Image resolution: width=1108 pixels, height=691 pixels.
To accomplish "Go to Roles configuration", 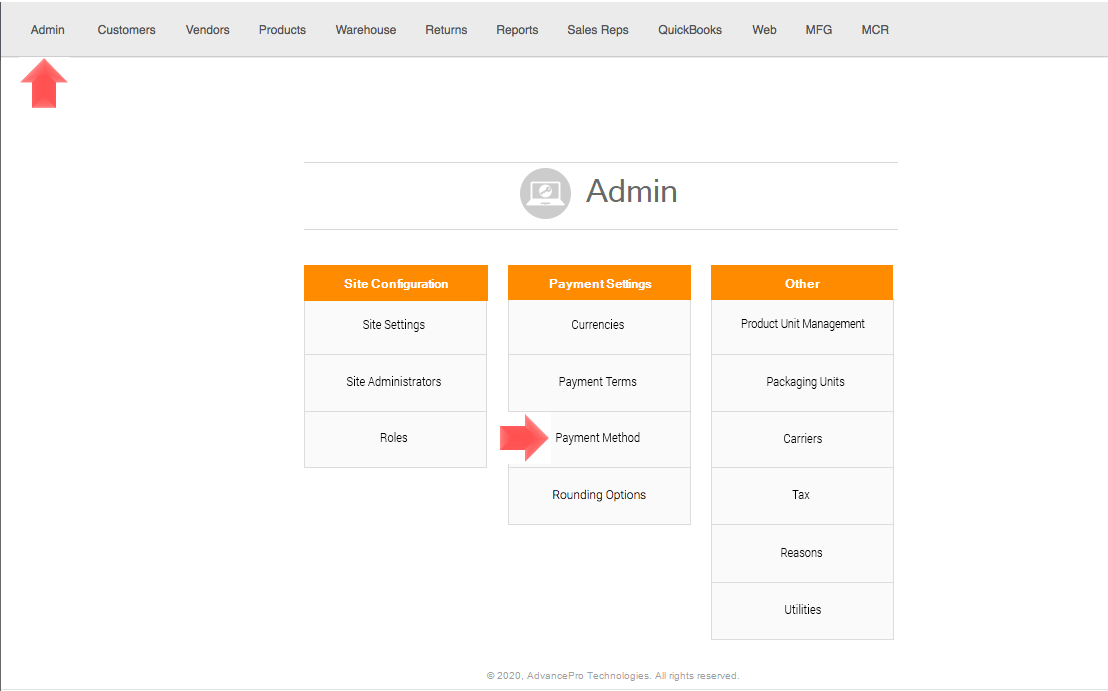I will (x=394, y=438).
